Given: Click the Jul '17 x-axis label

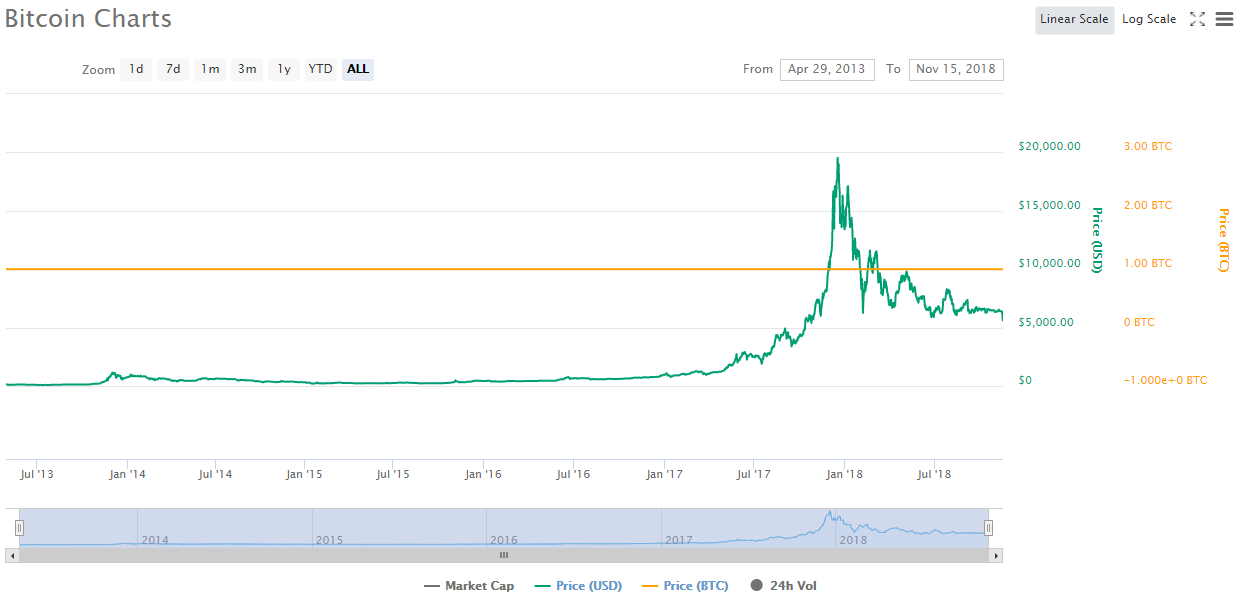Looking at the screenshot, I should click(753, 474).
